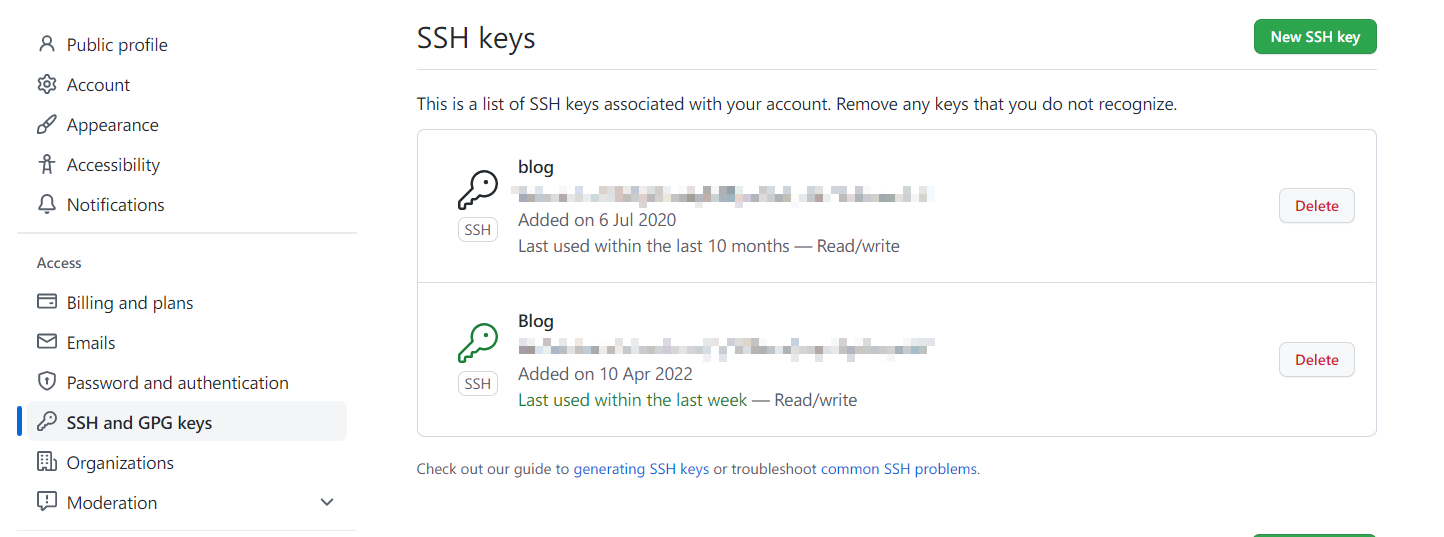This screenshot has width=1444, height=537.
Task: Click the Emails envelope icon
Action: [46, 342]
